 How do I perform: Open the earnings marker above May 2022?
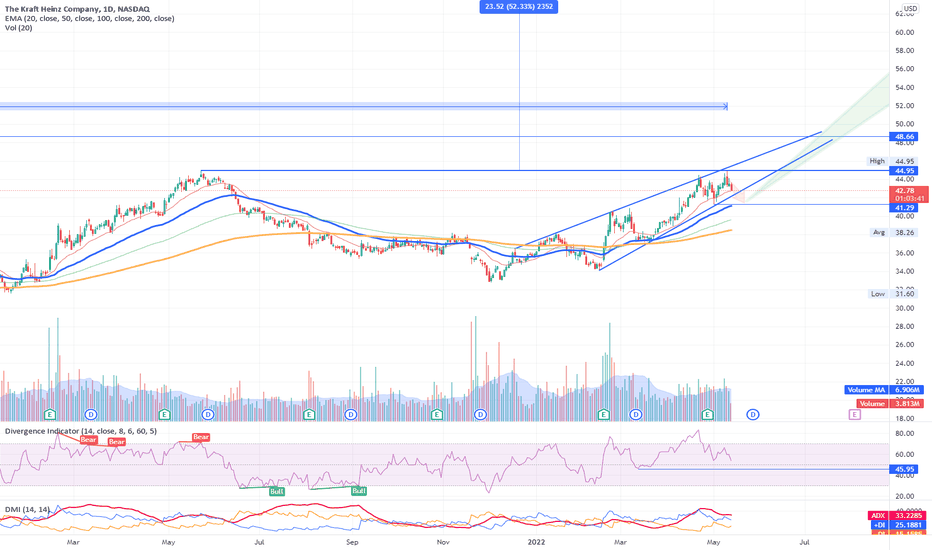click(707, 414)
